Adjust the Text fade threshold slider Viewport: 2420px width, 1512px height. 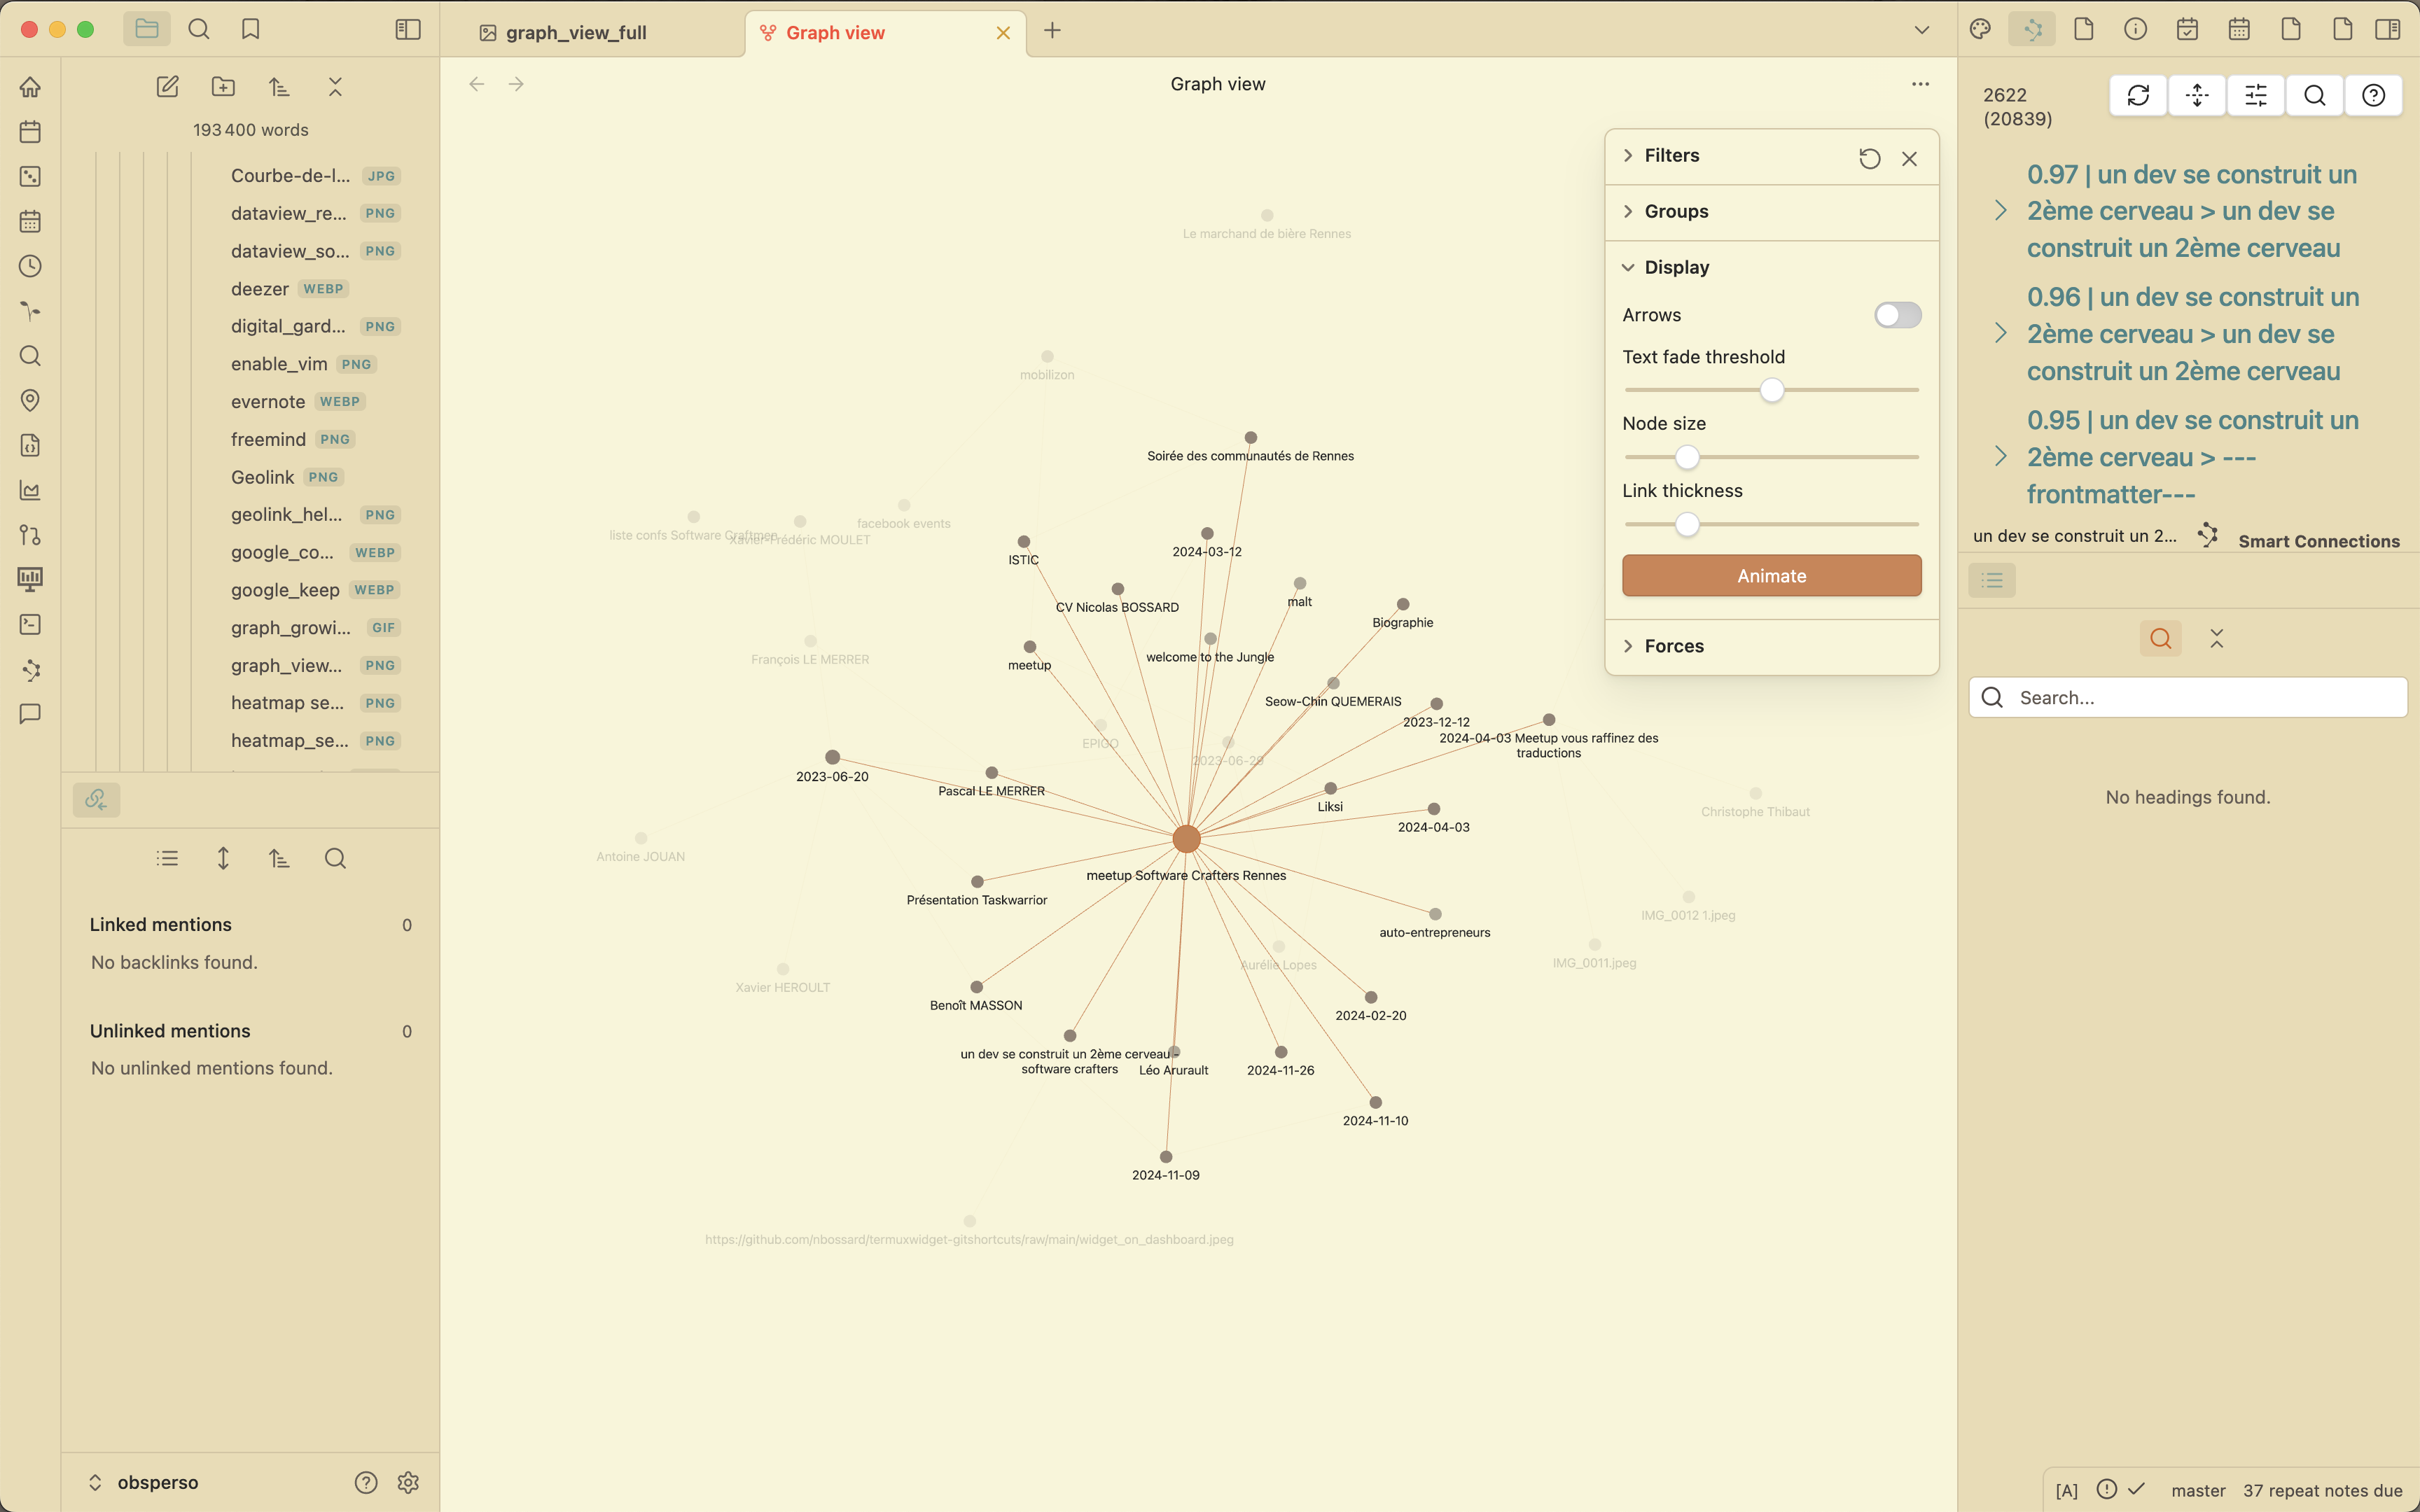point(1771,390)
